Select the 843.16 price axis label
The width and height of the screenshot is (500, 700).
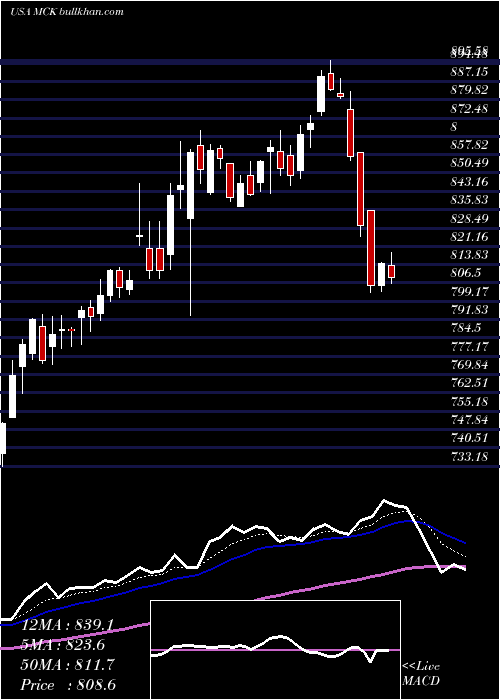click(469, 181)
